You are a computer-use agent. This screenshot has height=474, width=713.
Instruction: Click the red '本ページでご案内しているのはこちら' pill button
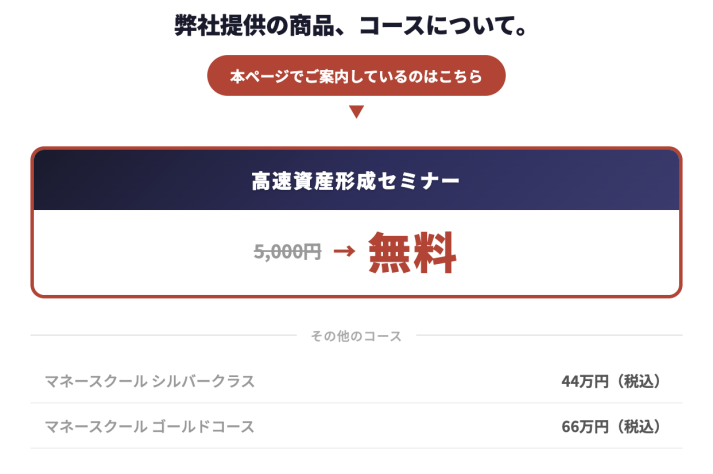click(356, 76)
